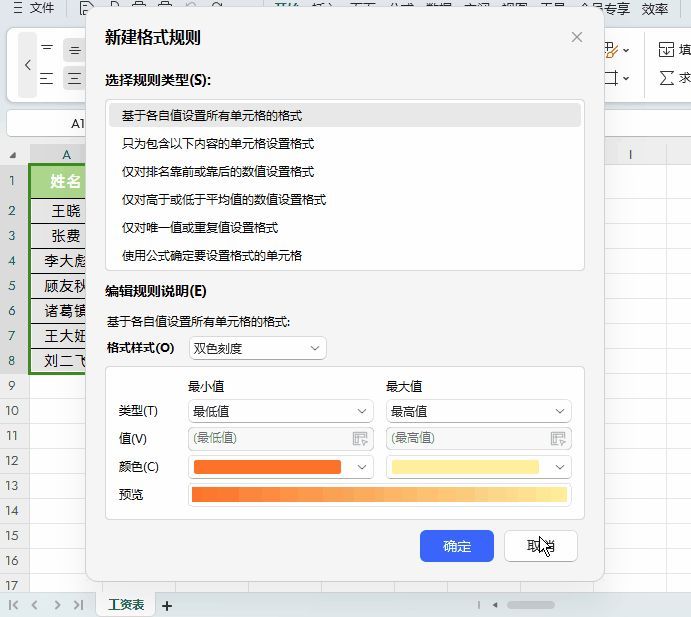Select column A header
The width and height of the screenshot is (691, 617).
pos(58,155)
